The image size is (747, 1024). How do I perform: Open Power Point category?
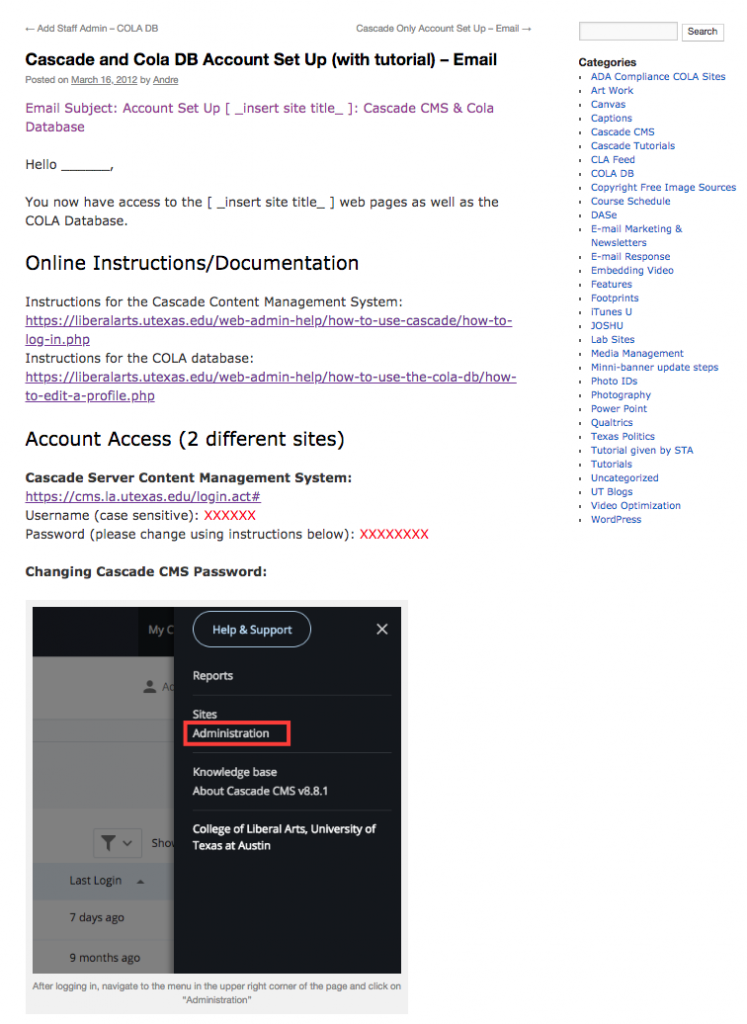pos(618,409)
